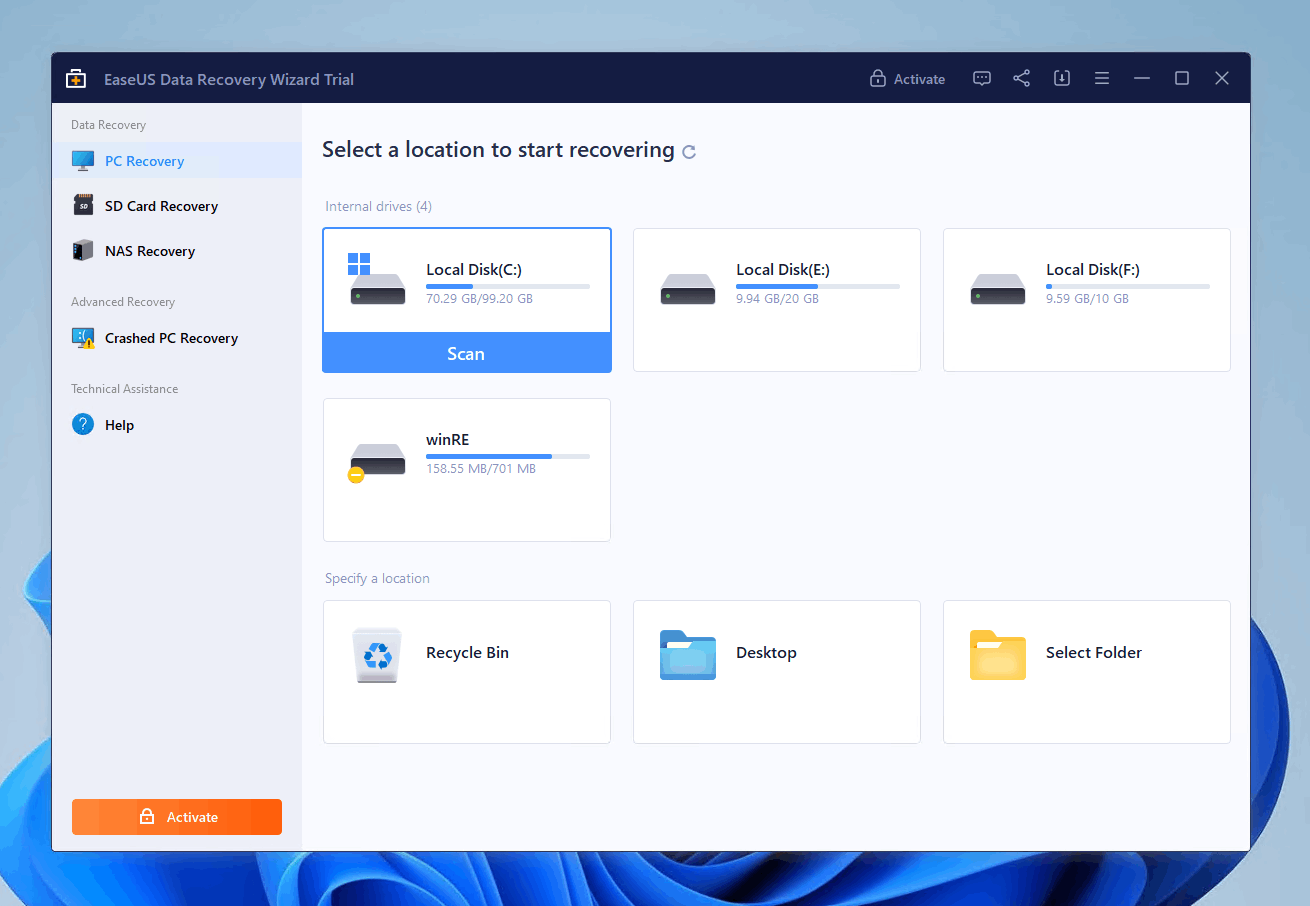This screenshot has width=1310, height=906.
Task: Click the Crashed PC warning icon
Action: pyautogui.click(x=83, y=338)
